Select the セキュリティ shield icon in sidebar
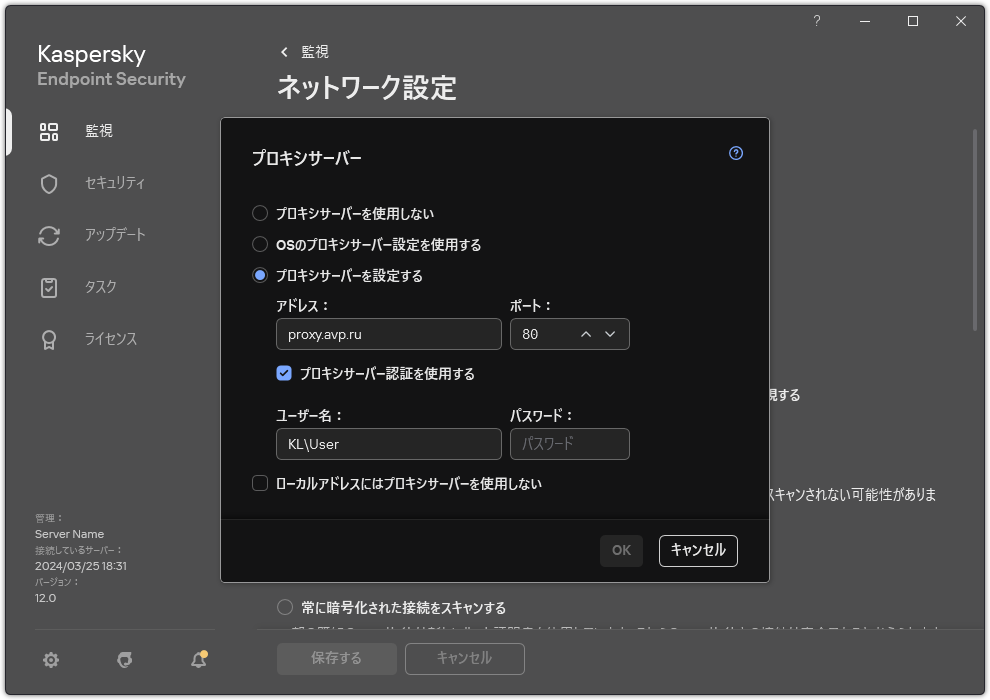The width and height of the screenshot is (990, 700). click(x=48, y=183)
